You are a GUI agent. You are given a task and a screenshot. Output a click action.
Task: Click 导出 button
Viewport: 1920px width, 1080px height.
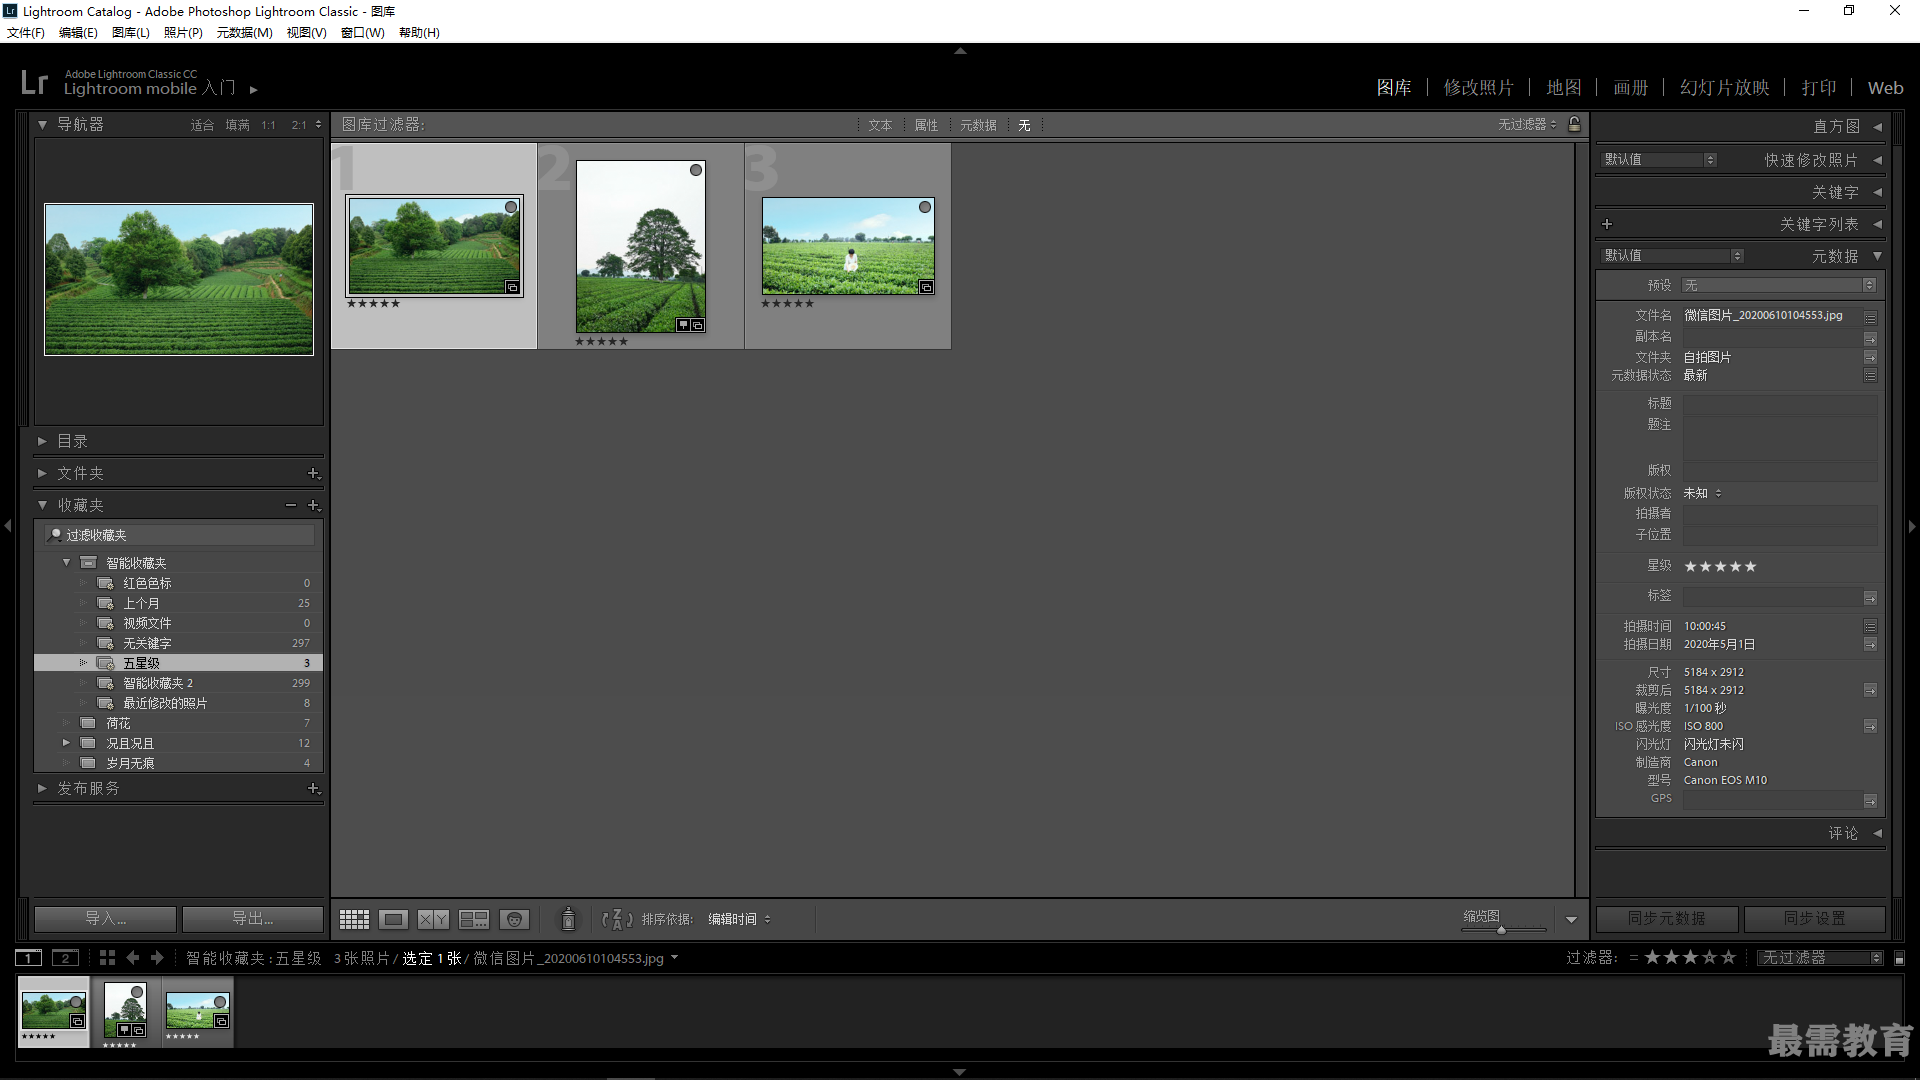tap(253, 919)
